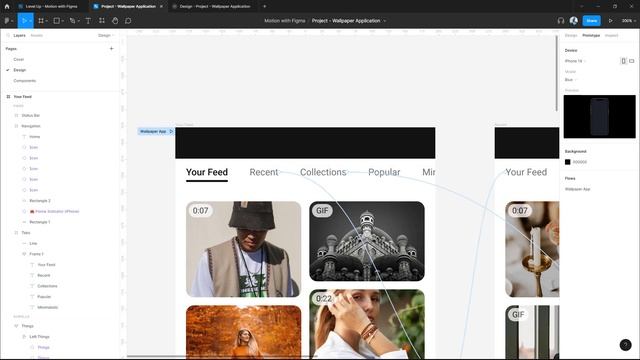
Task: Open the Prototype tab in right panel
Action: 591,36
